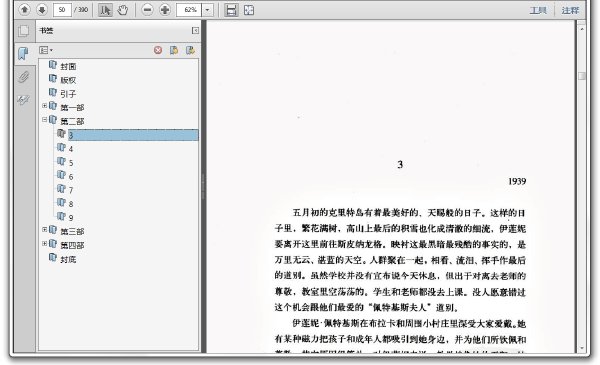600x365 pixels.
Task: Open the zoom level dropdown arrow
Action: [207, 10]
